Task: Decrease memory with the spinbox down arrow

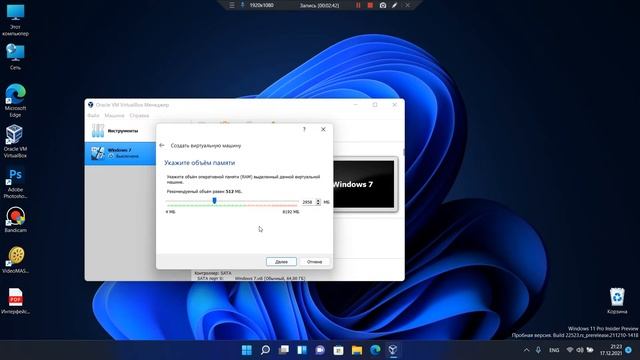Action: coord(318,204)
